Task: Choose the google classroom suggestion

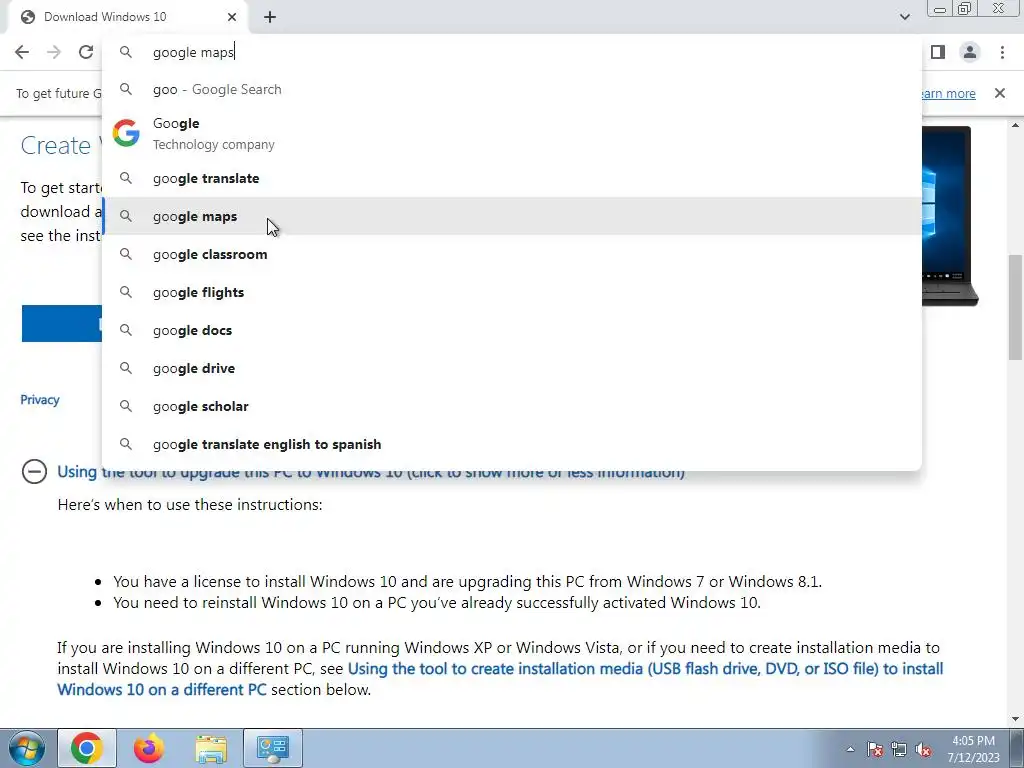Action: tap(512, 254)
